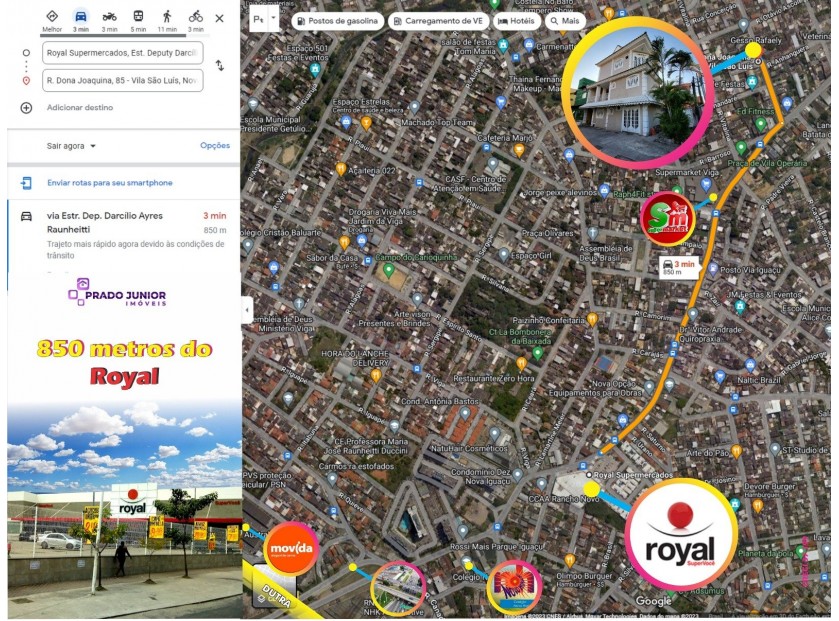Click the Royal Supermercados origin marker on map
This screenshot has height=621, width=839.
(x=589, y=474)
